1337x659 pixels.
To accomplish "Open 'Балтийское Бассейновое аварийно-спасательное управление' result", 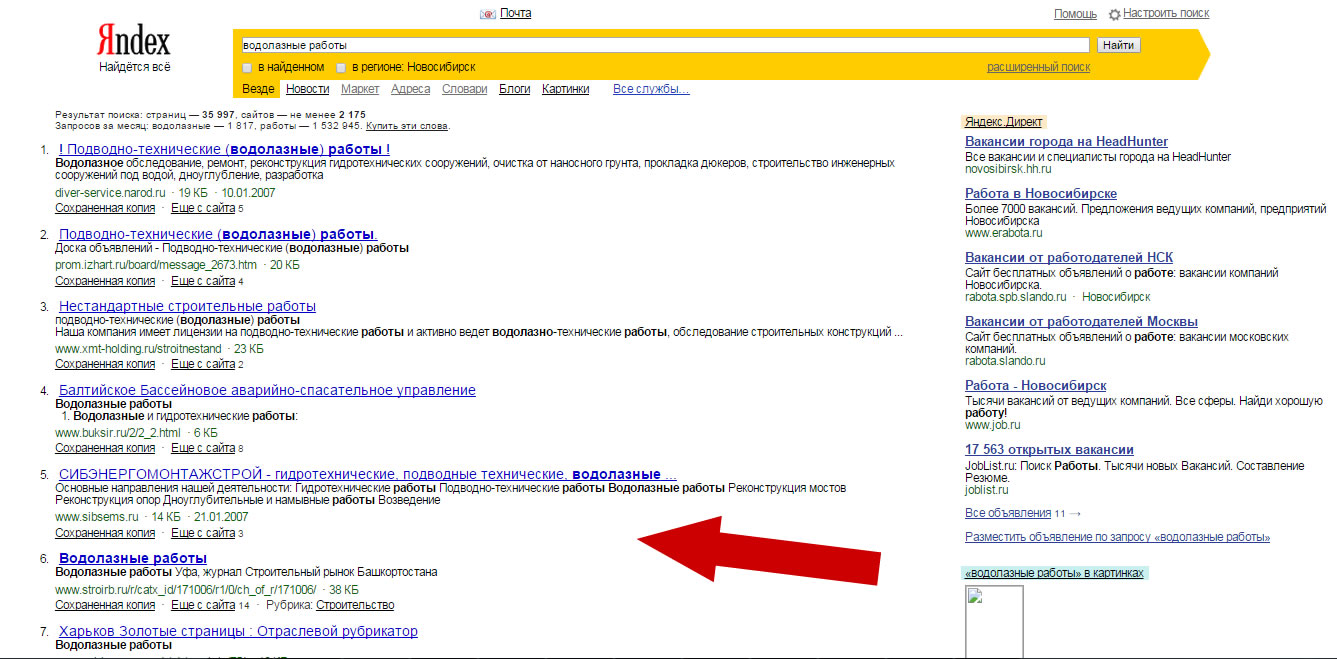I will pos(267,390).
